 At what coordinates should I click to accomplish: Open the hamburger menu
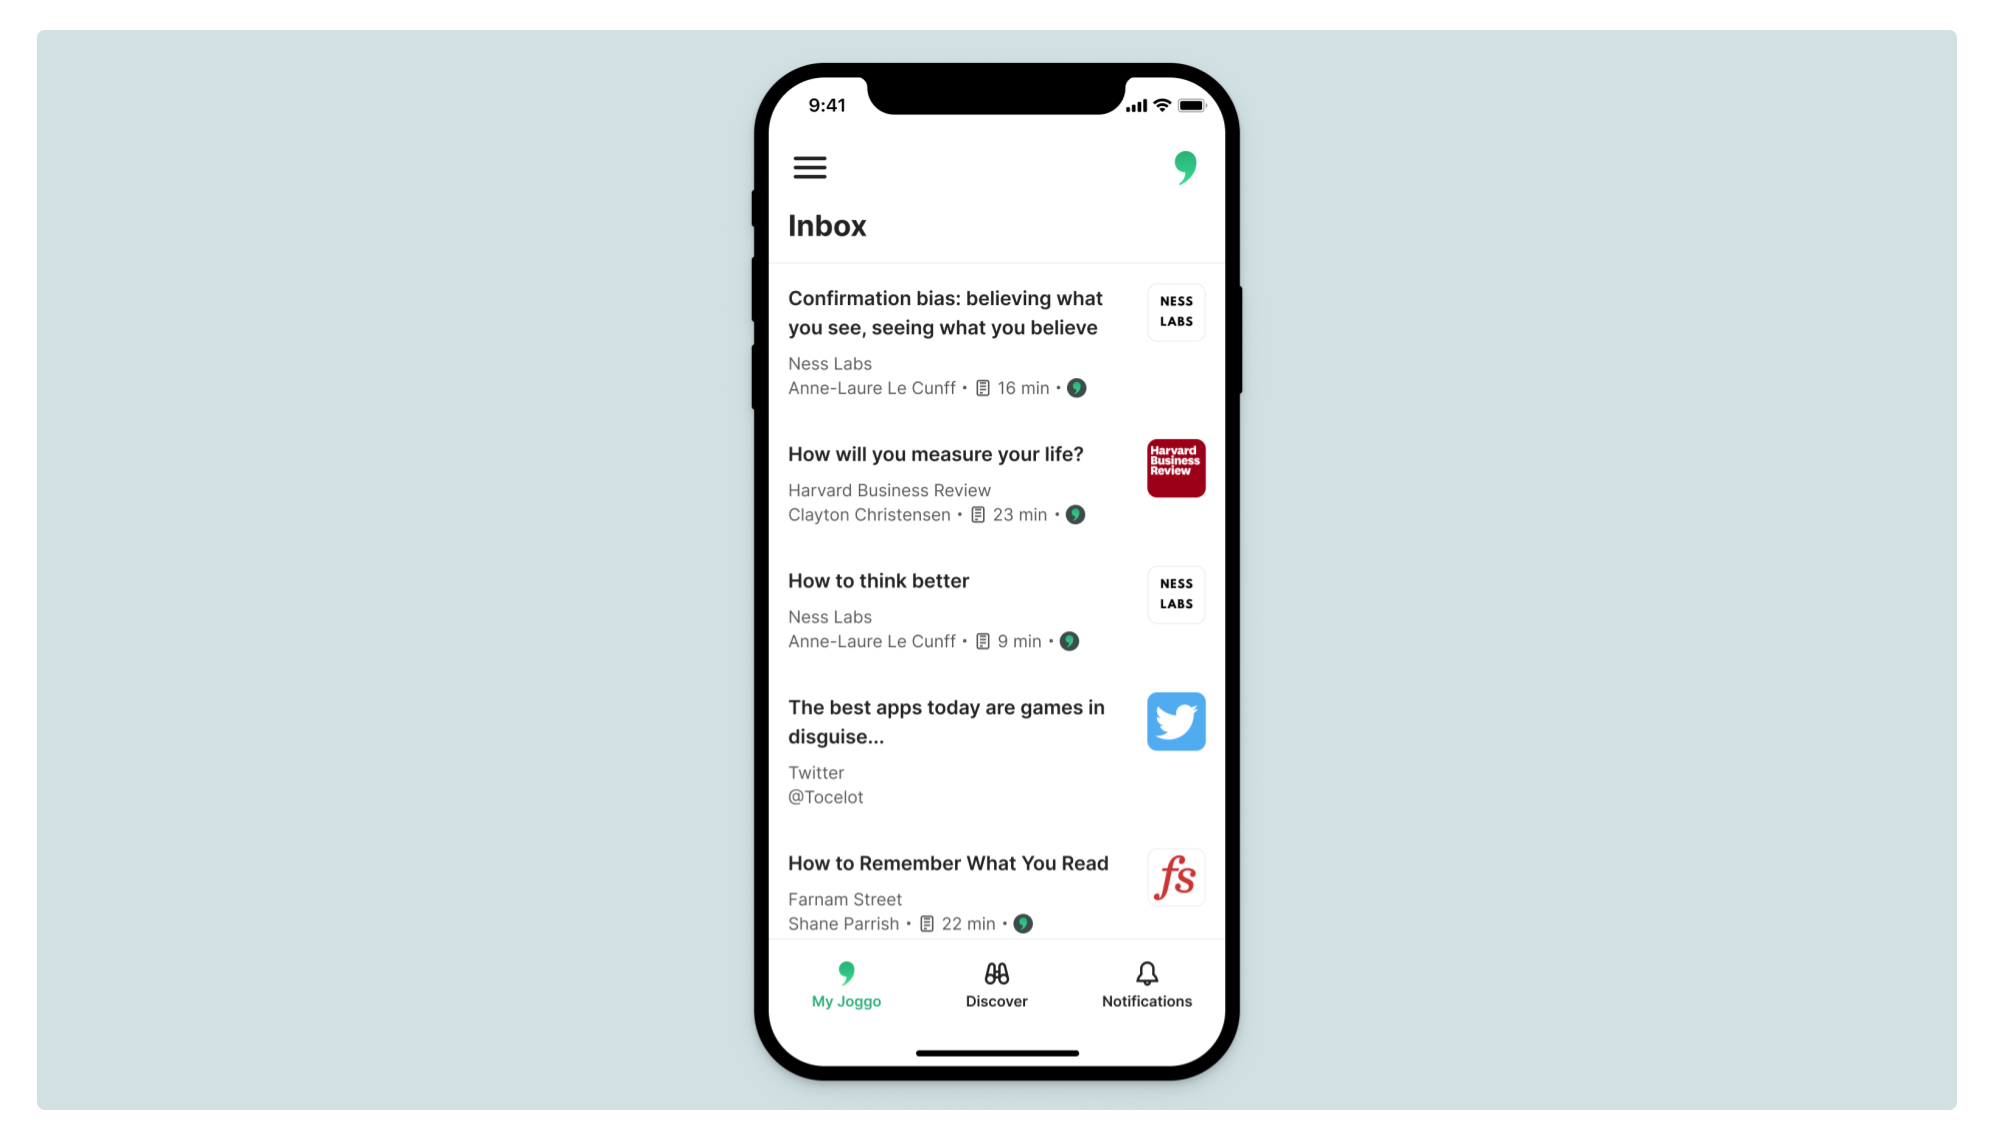coord(809,167)
